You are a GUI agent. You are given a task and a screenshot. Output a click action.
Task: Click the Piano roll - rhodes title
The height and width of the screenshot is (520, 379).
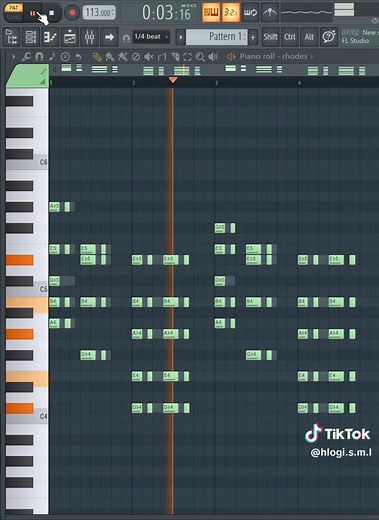pyautogui.click(x=273, y=56)
